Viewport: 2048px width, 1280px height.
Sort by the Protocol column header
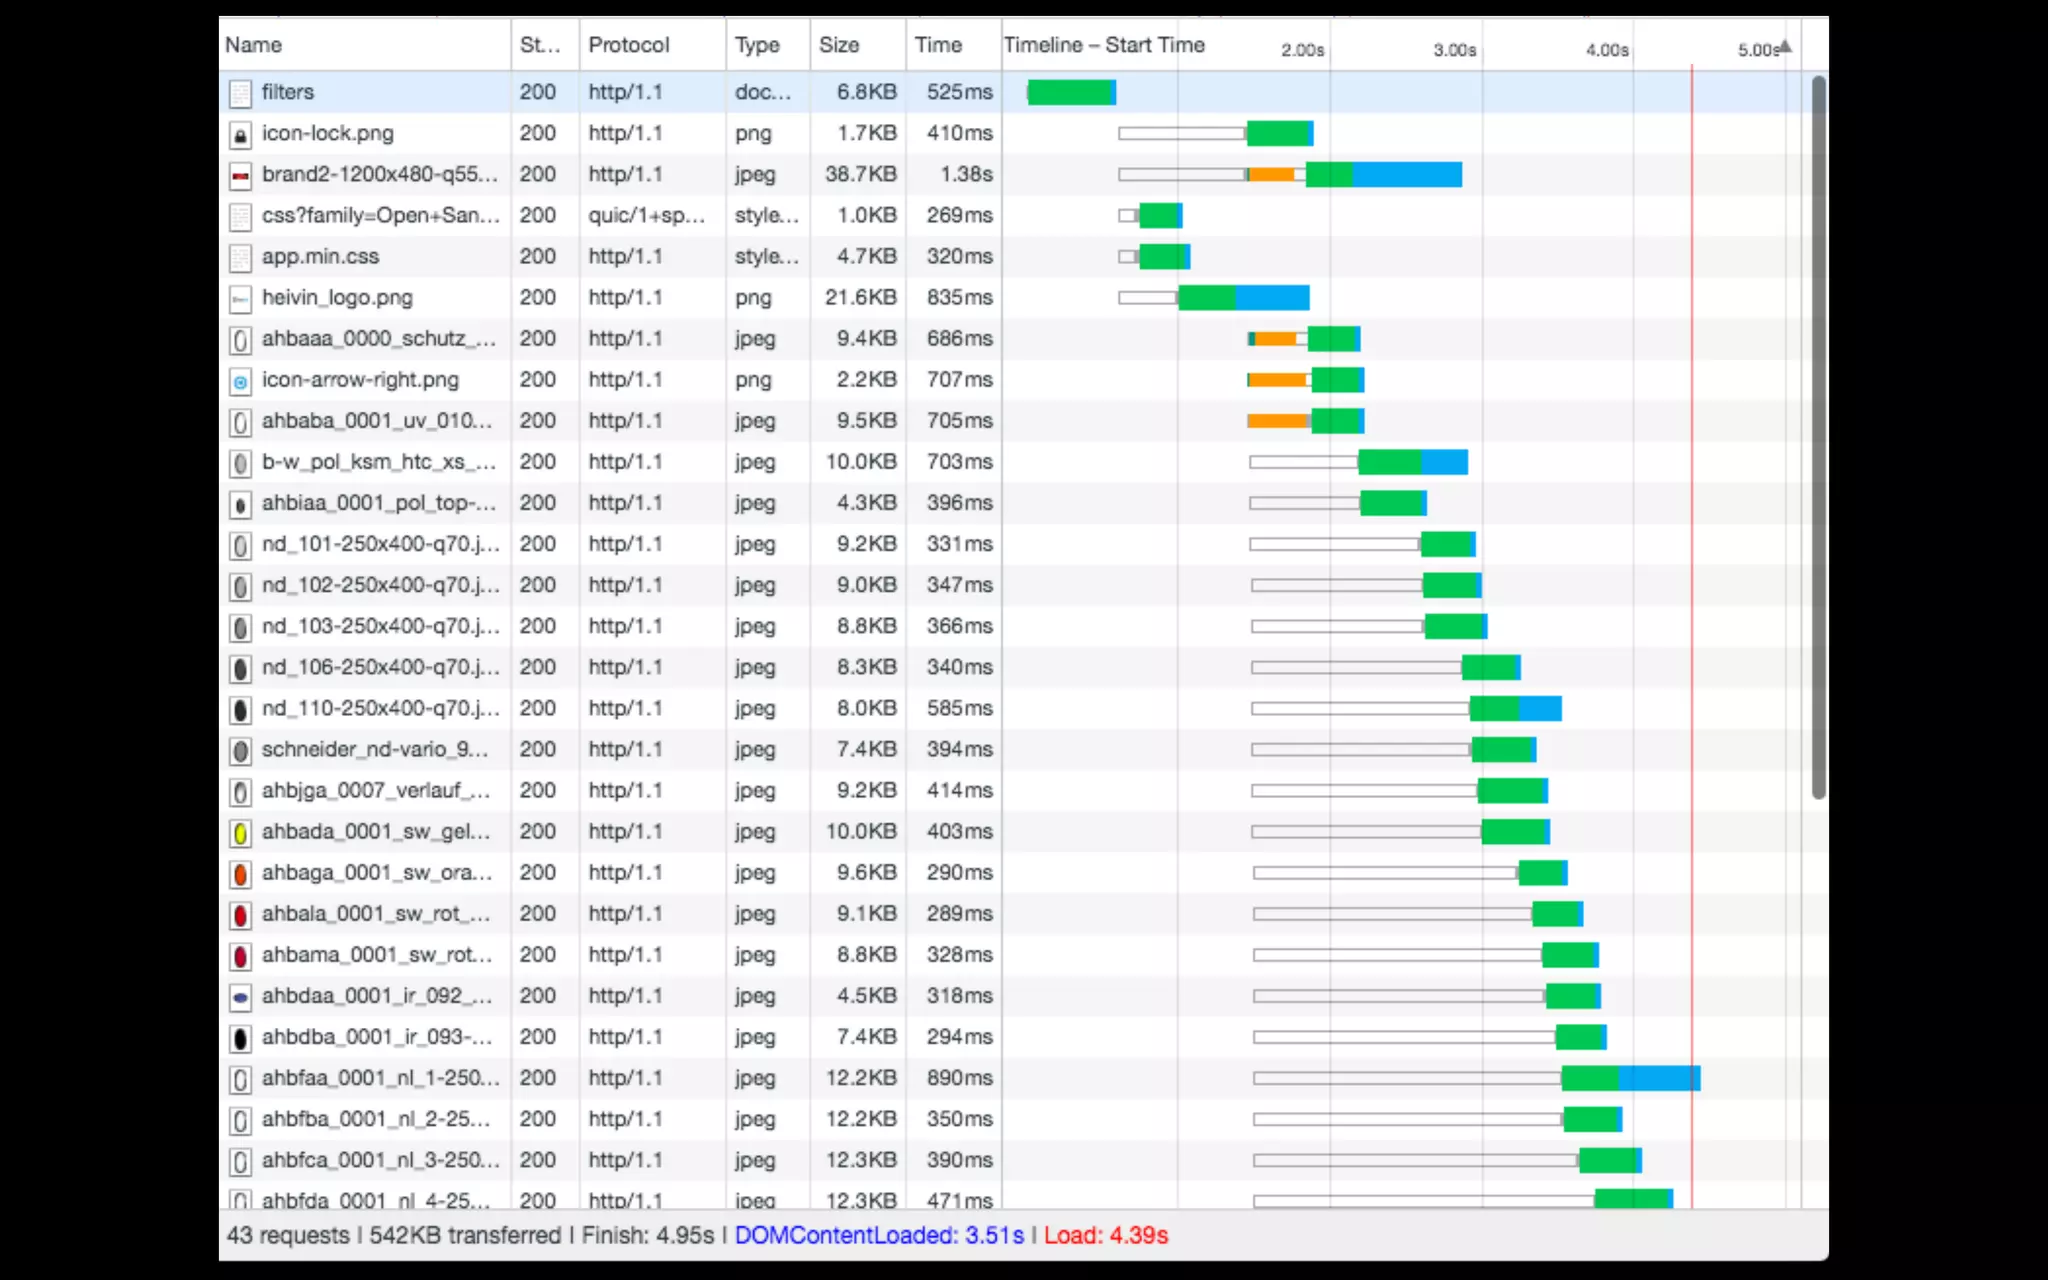[628, 45]
